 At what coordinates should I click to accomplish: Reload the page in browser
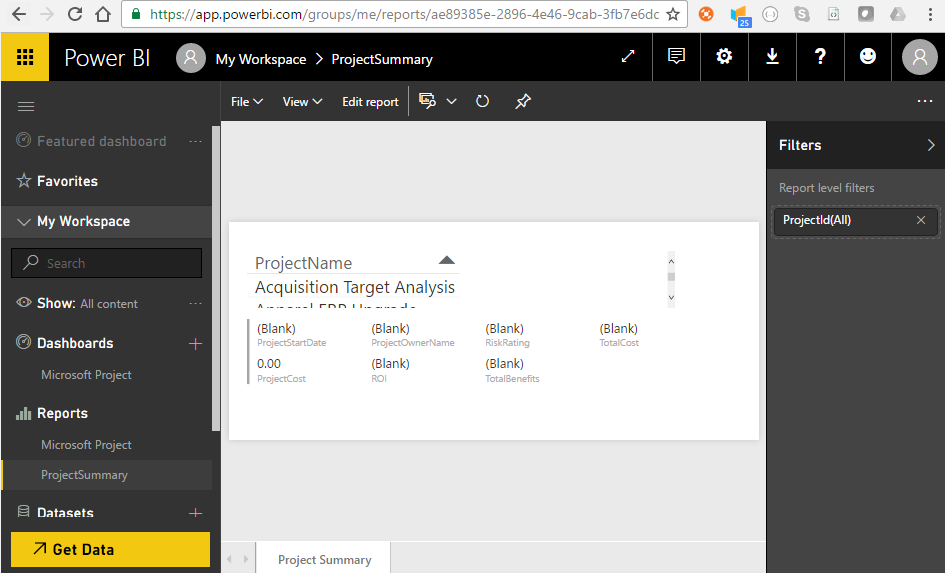75,14
